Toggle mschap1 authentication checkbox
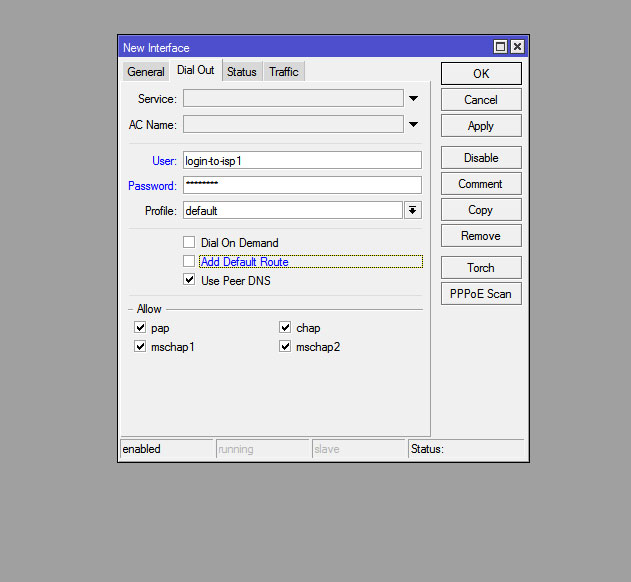Viewport: 631px width, 582px height. 140,347
